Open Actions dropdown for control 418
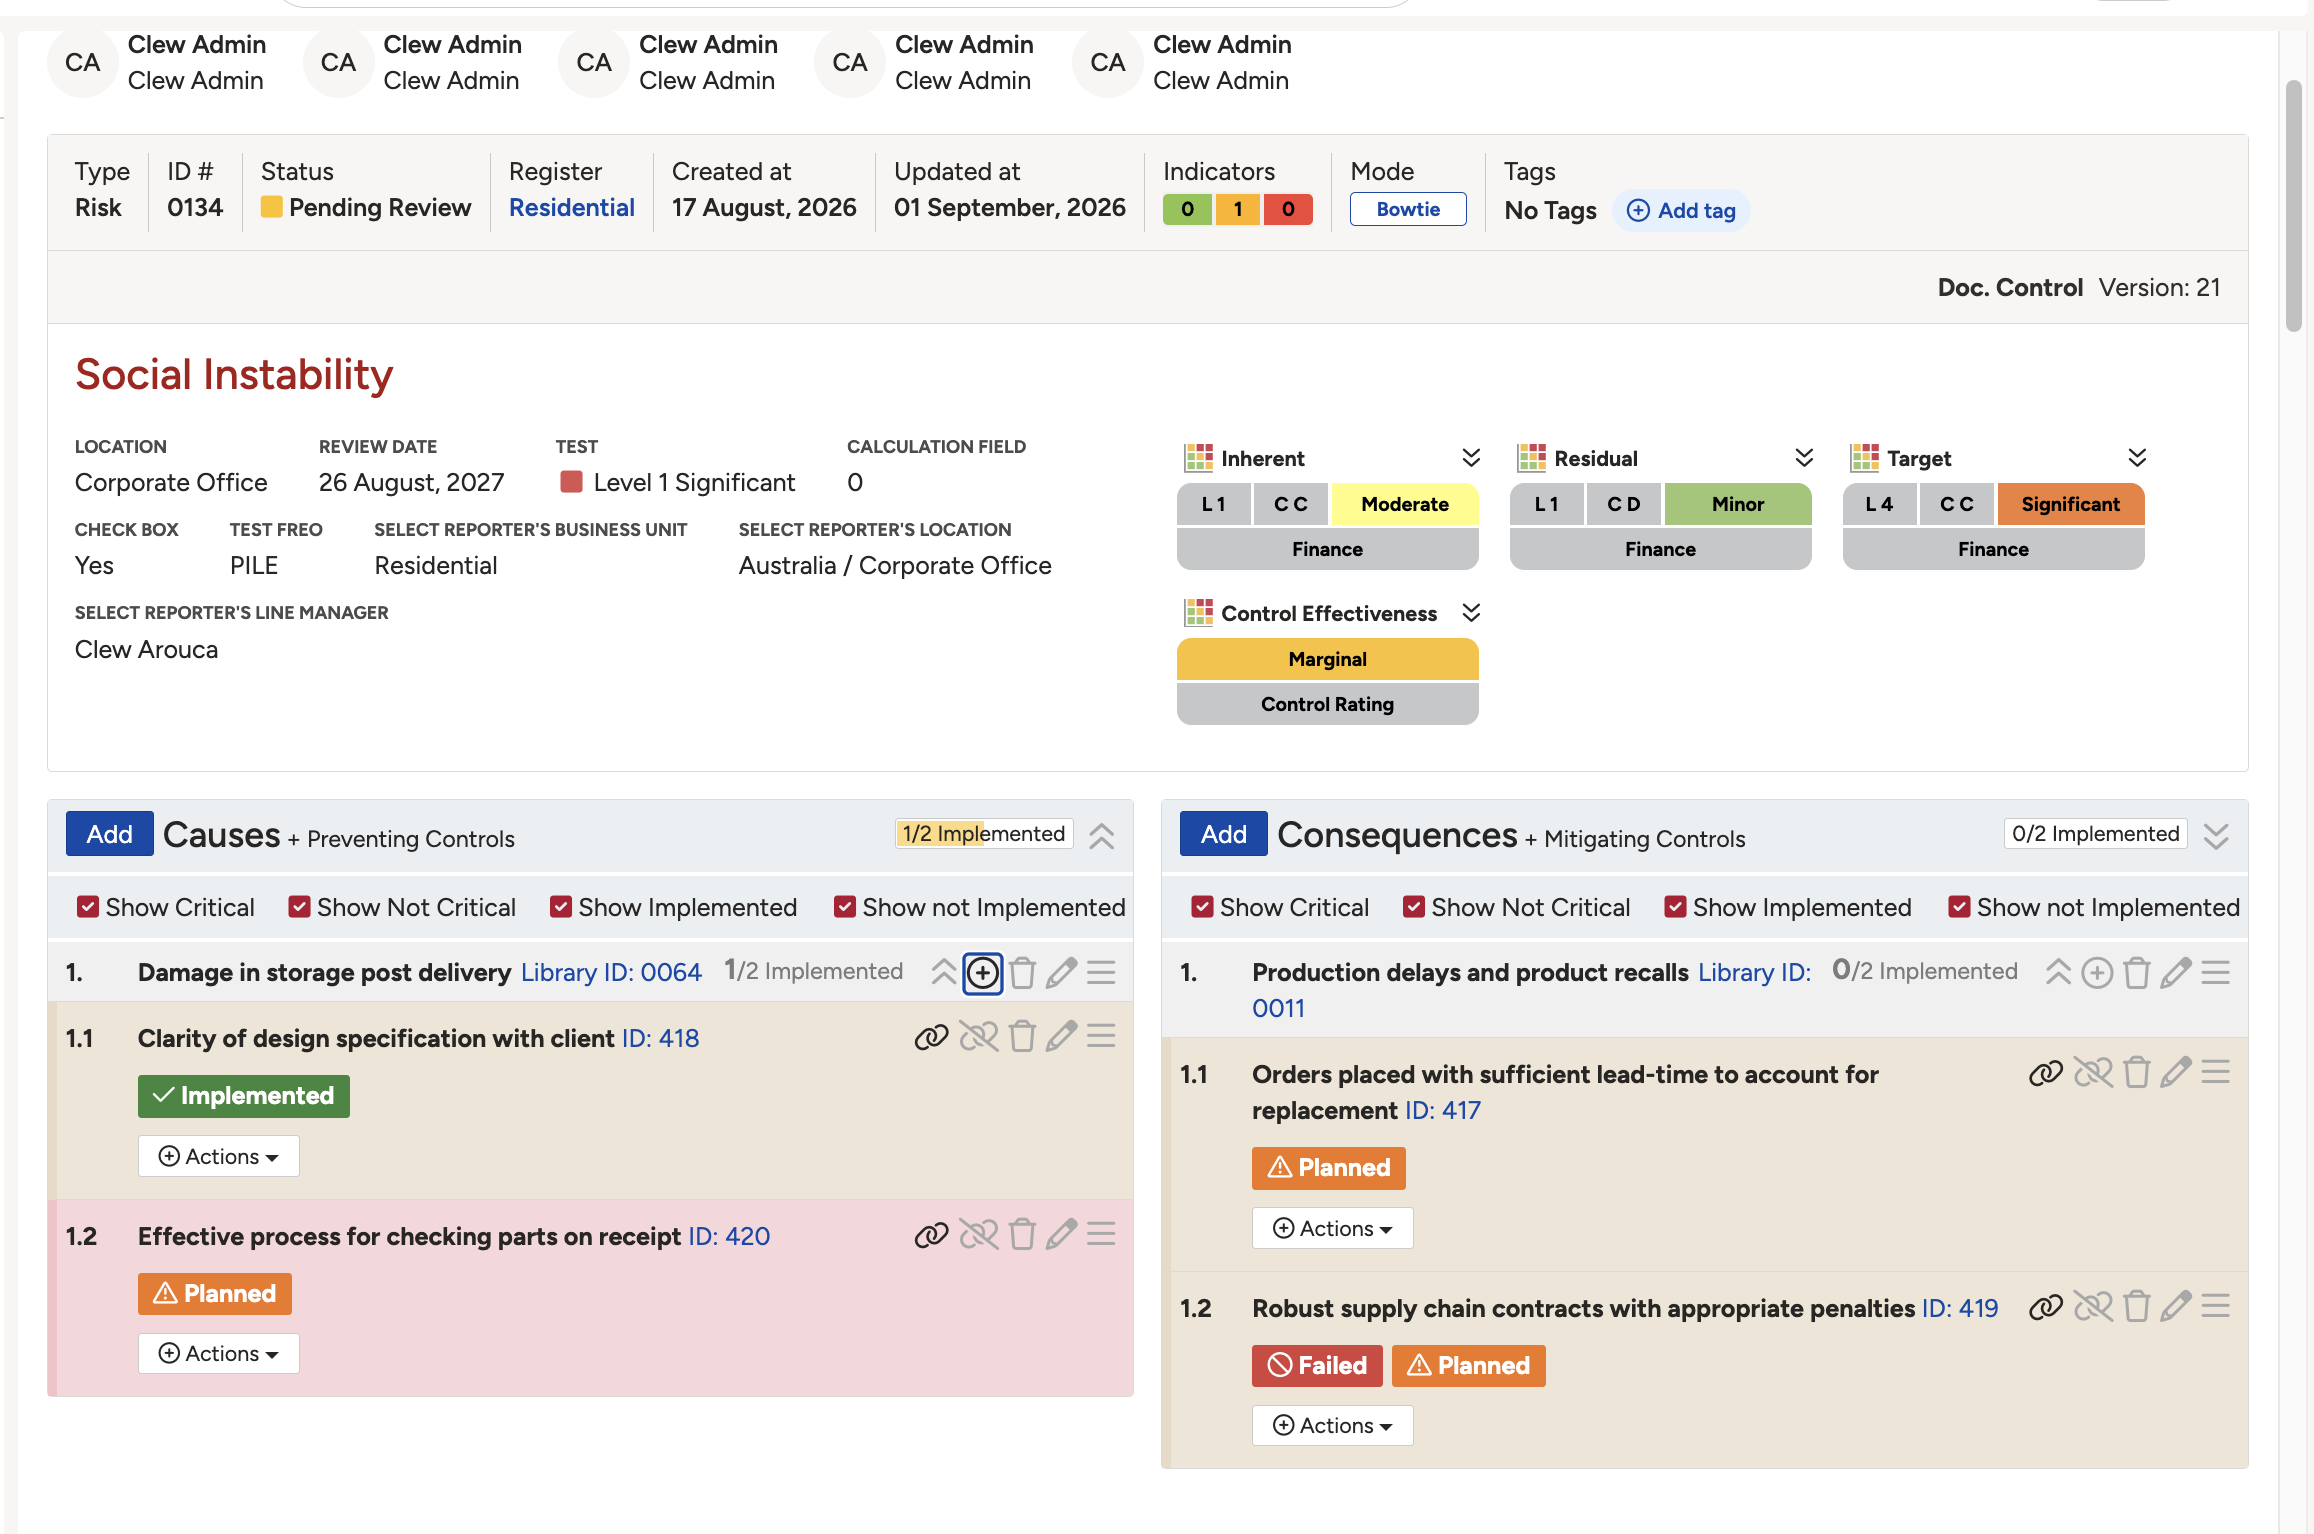Image resolution: width=2314 pixels, height=1534 pixels. click(x=219, y=1156)
